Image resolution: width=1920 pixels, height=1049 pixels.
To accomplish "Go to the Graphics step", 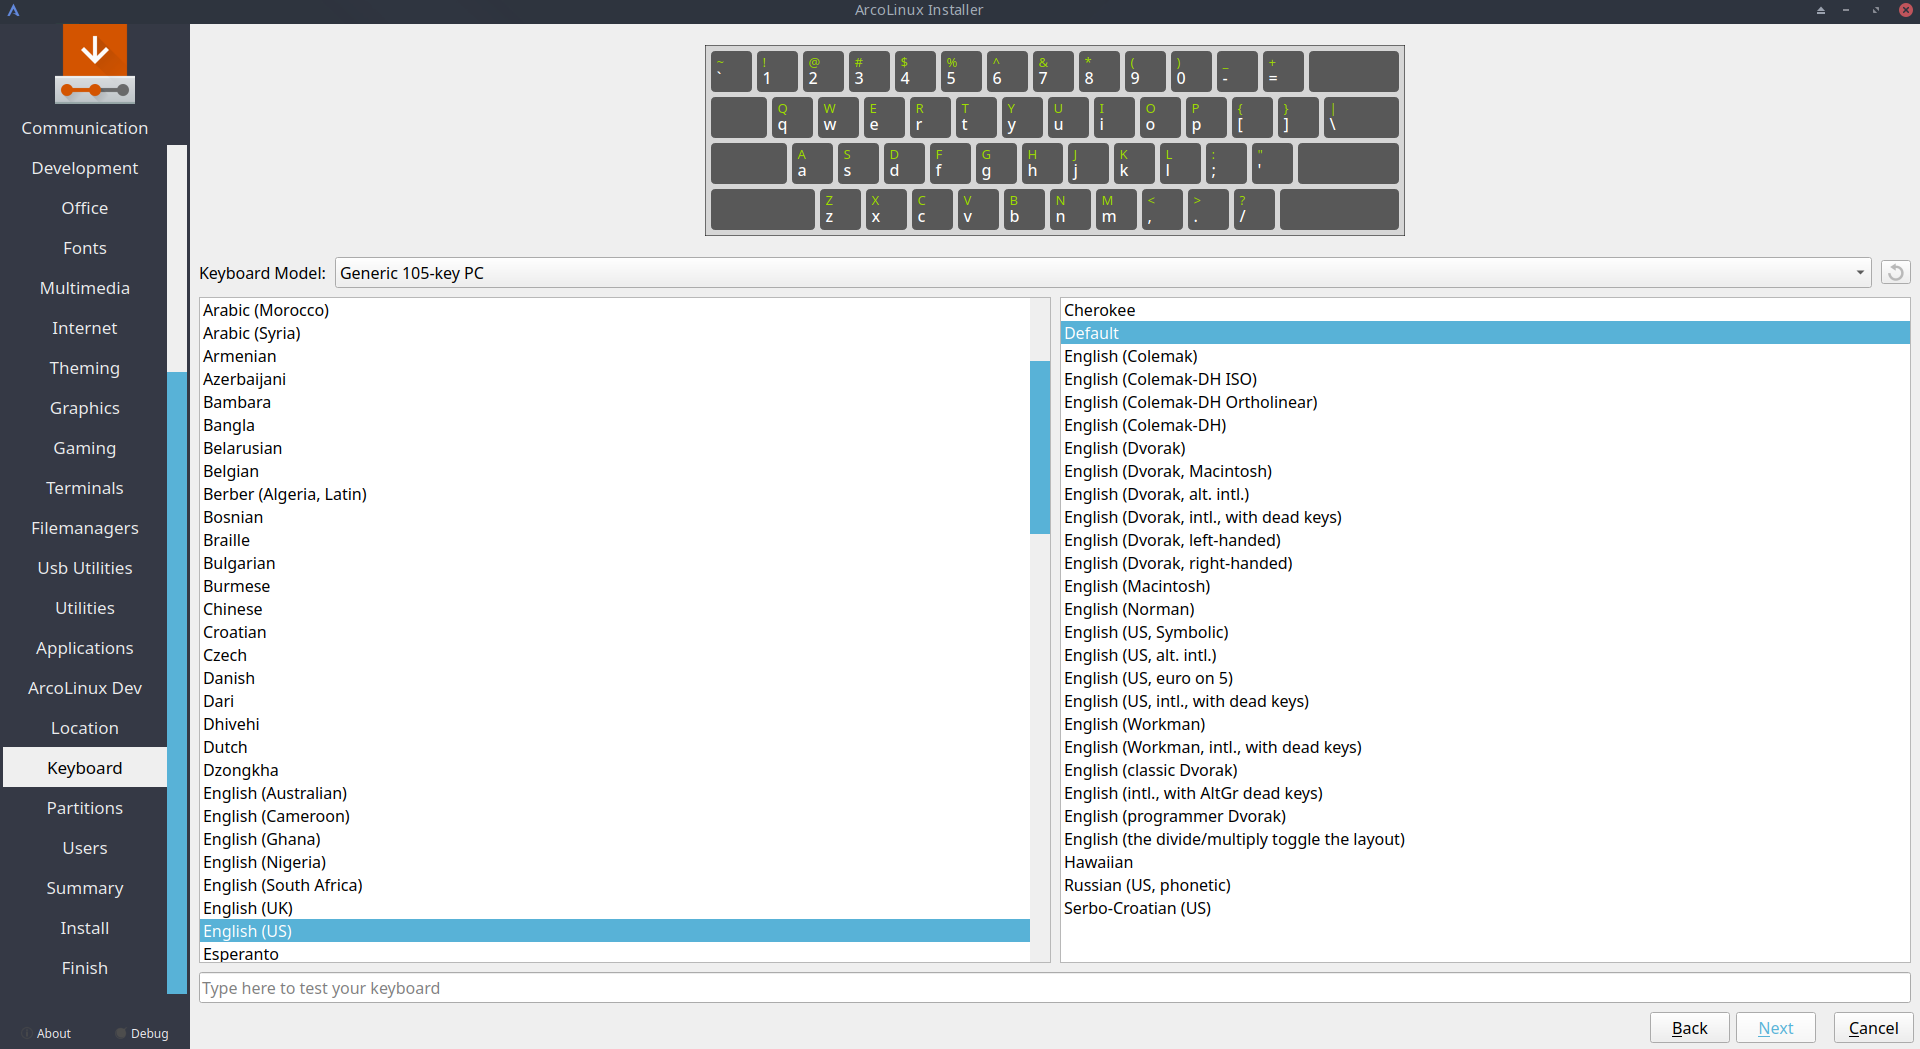I will [x=85, y=408].
